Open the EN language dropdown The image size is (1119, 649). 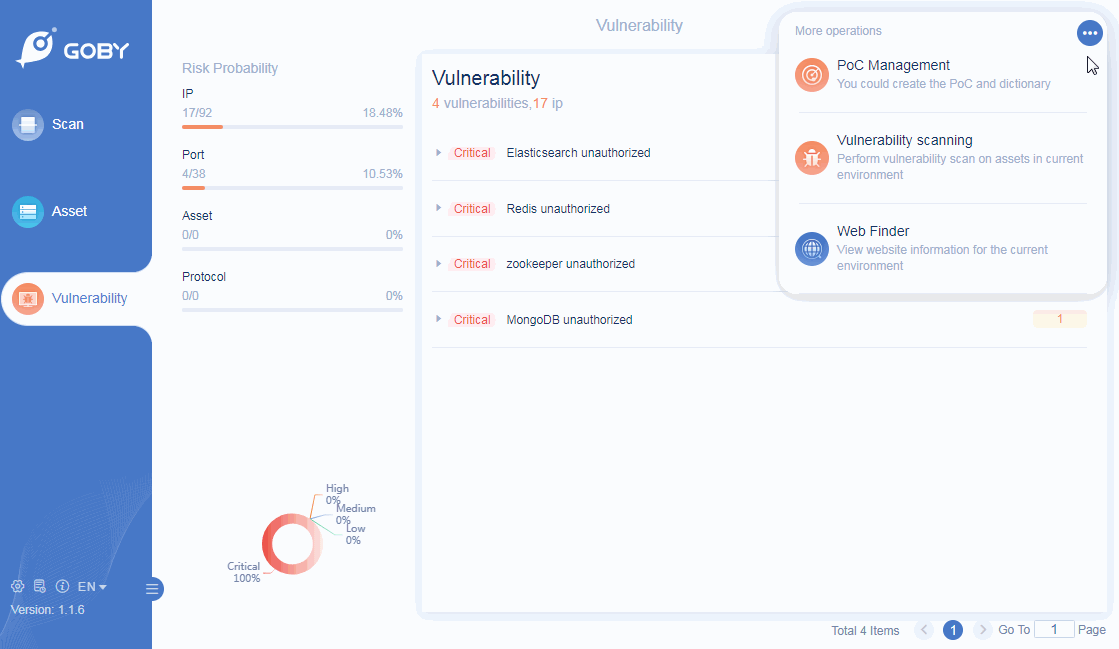pos(92,586)
